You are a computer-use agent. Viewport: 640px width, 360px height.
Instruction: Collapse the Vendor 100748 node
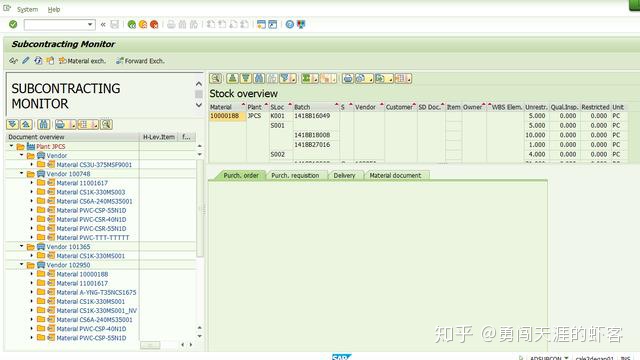[x=22, y=173]
